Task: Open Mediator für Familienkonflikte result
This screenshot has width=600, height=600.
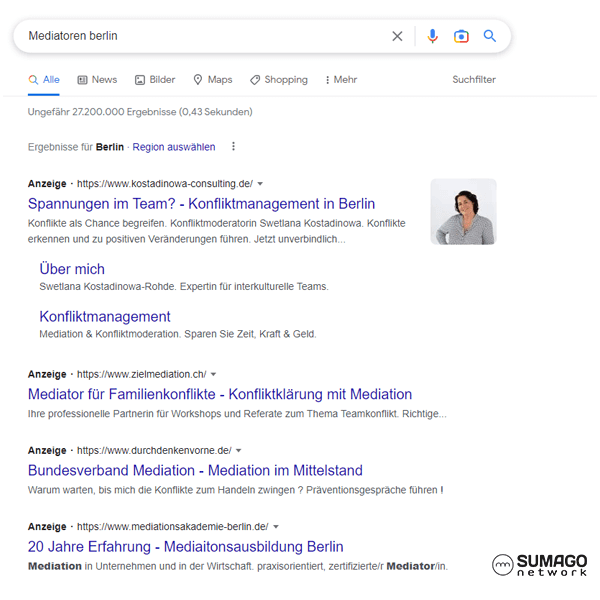Action: coord(220,394)
